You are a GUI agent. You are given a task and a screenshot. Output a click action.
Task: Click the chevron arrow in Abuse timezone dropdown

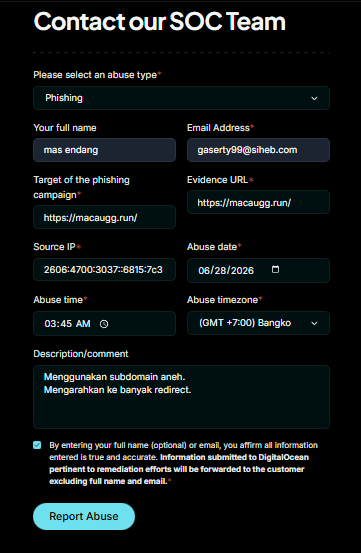point(314,323)
